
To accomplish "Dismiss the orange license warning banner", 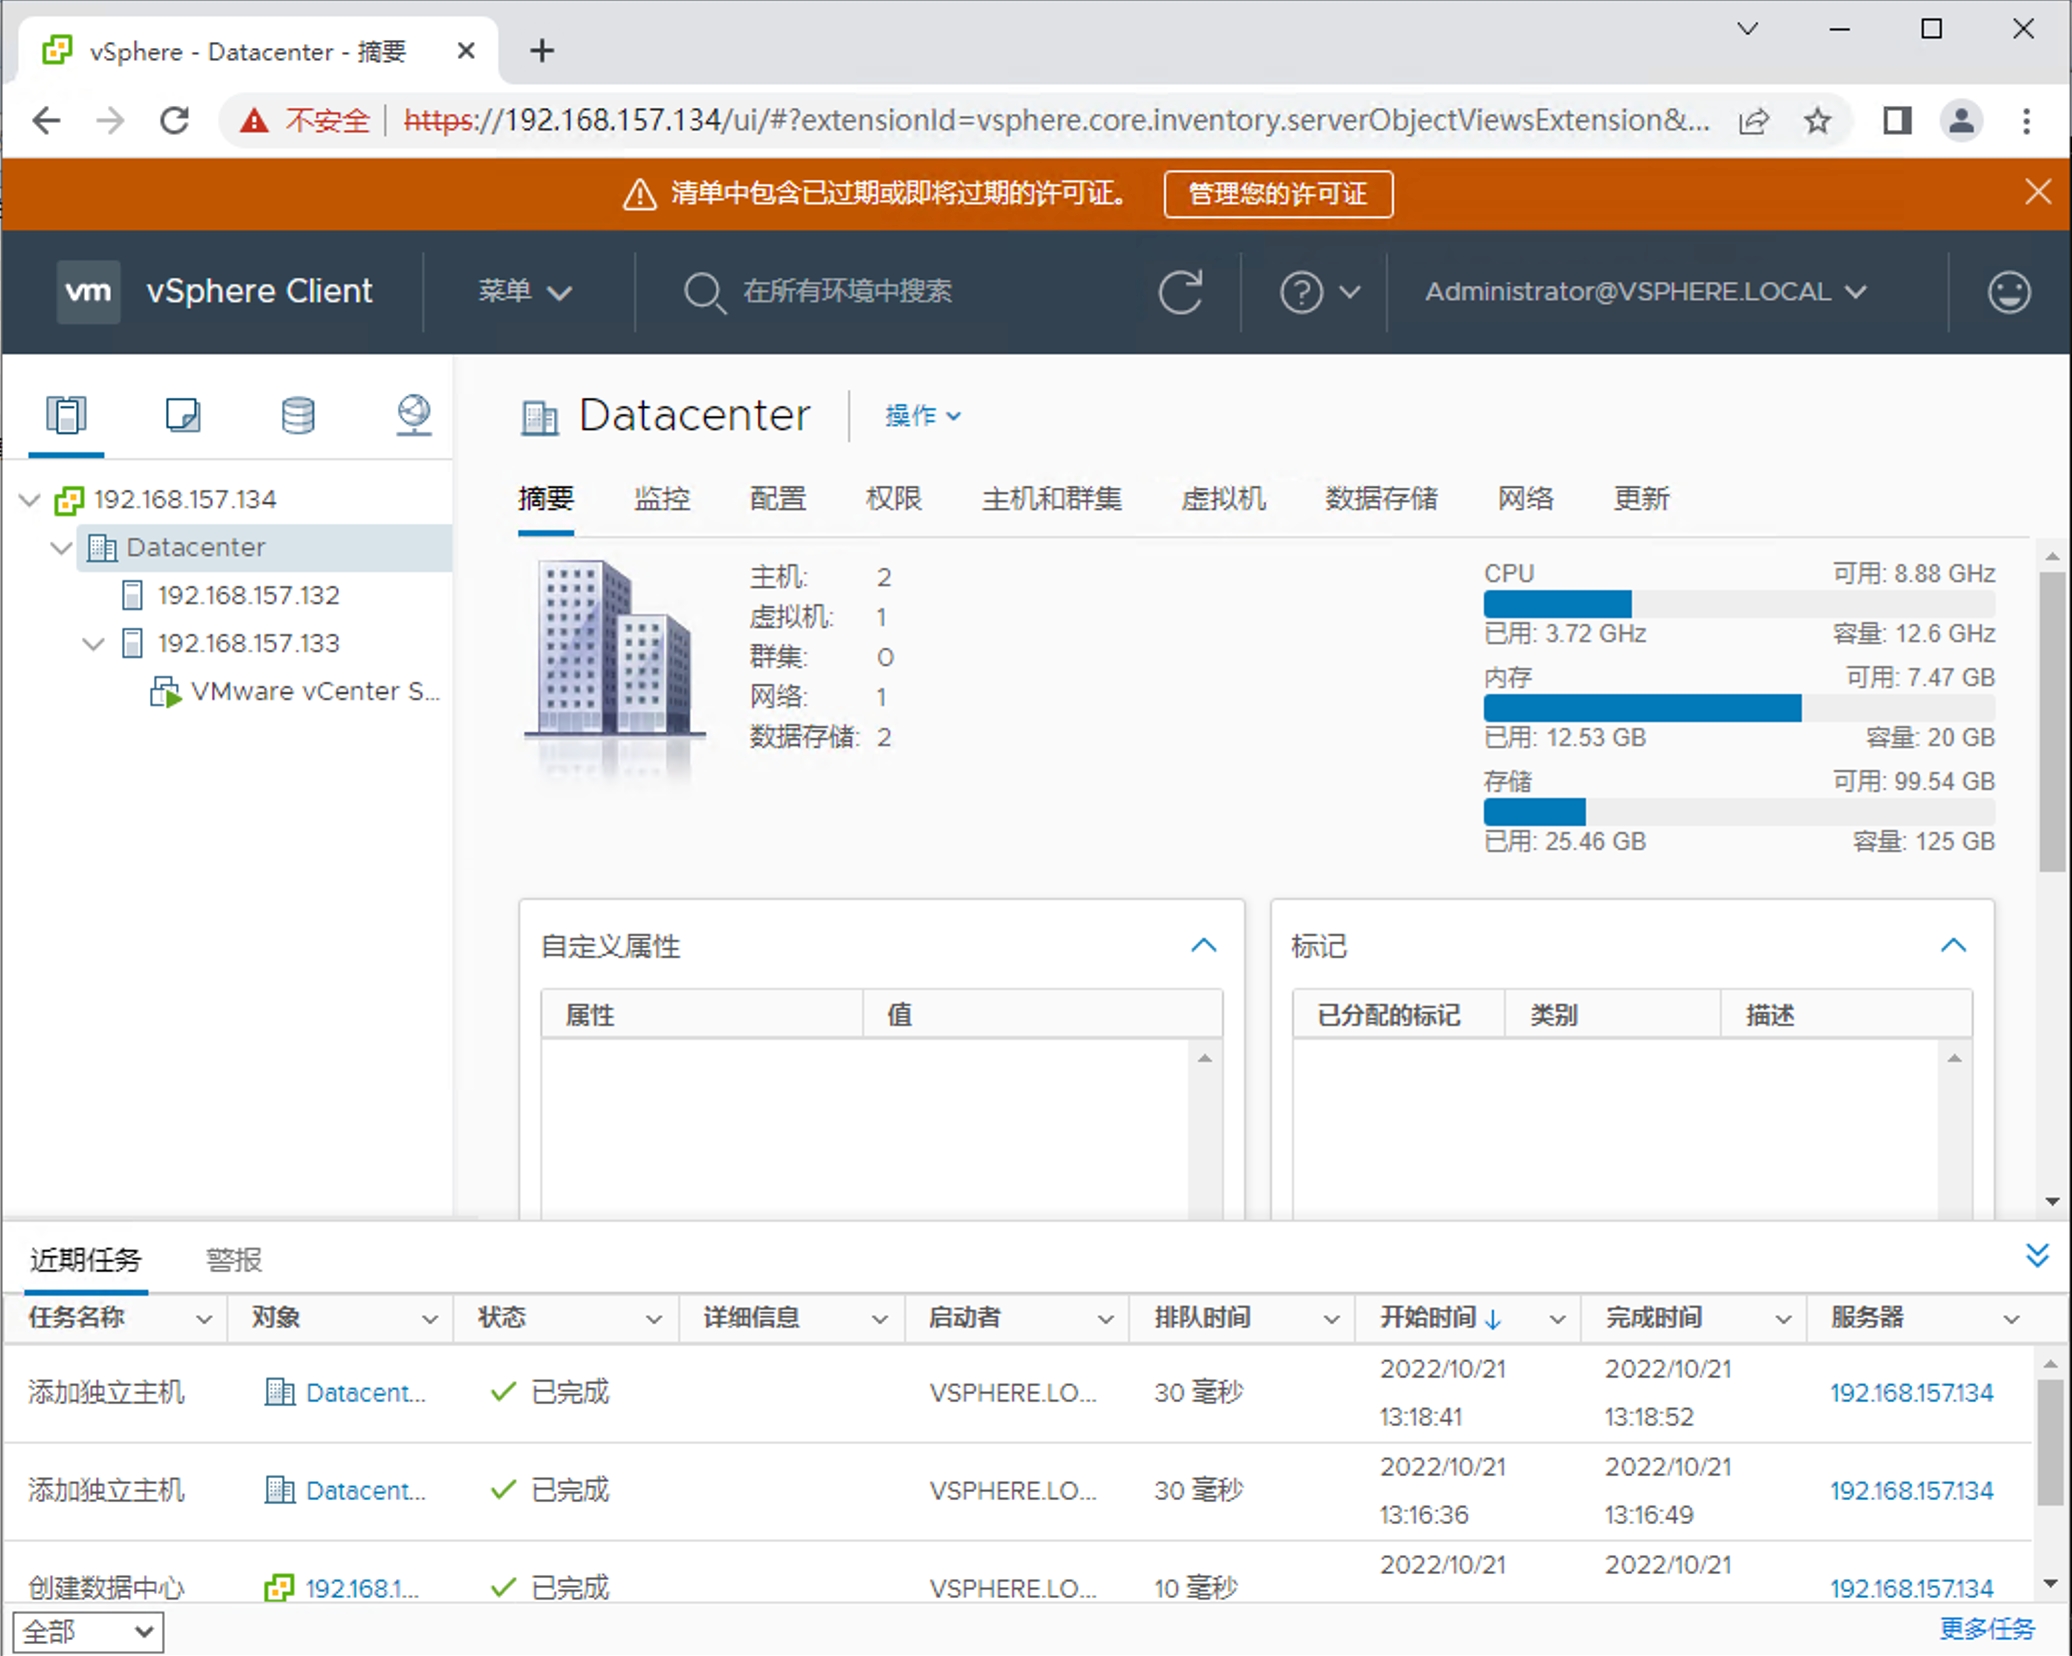I will coord(2037,192).
